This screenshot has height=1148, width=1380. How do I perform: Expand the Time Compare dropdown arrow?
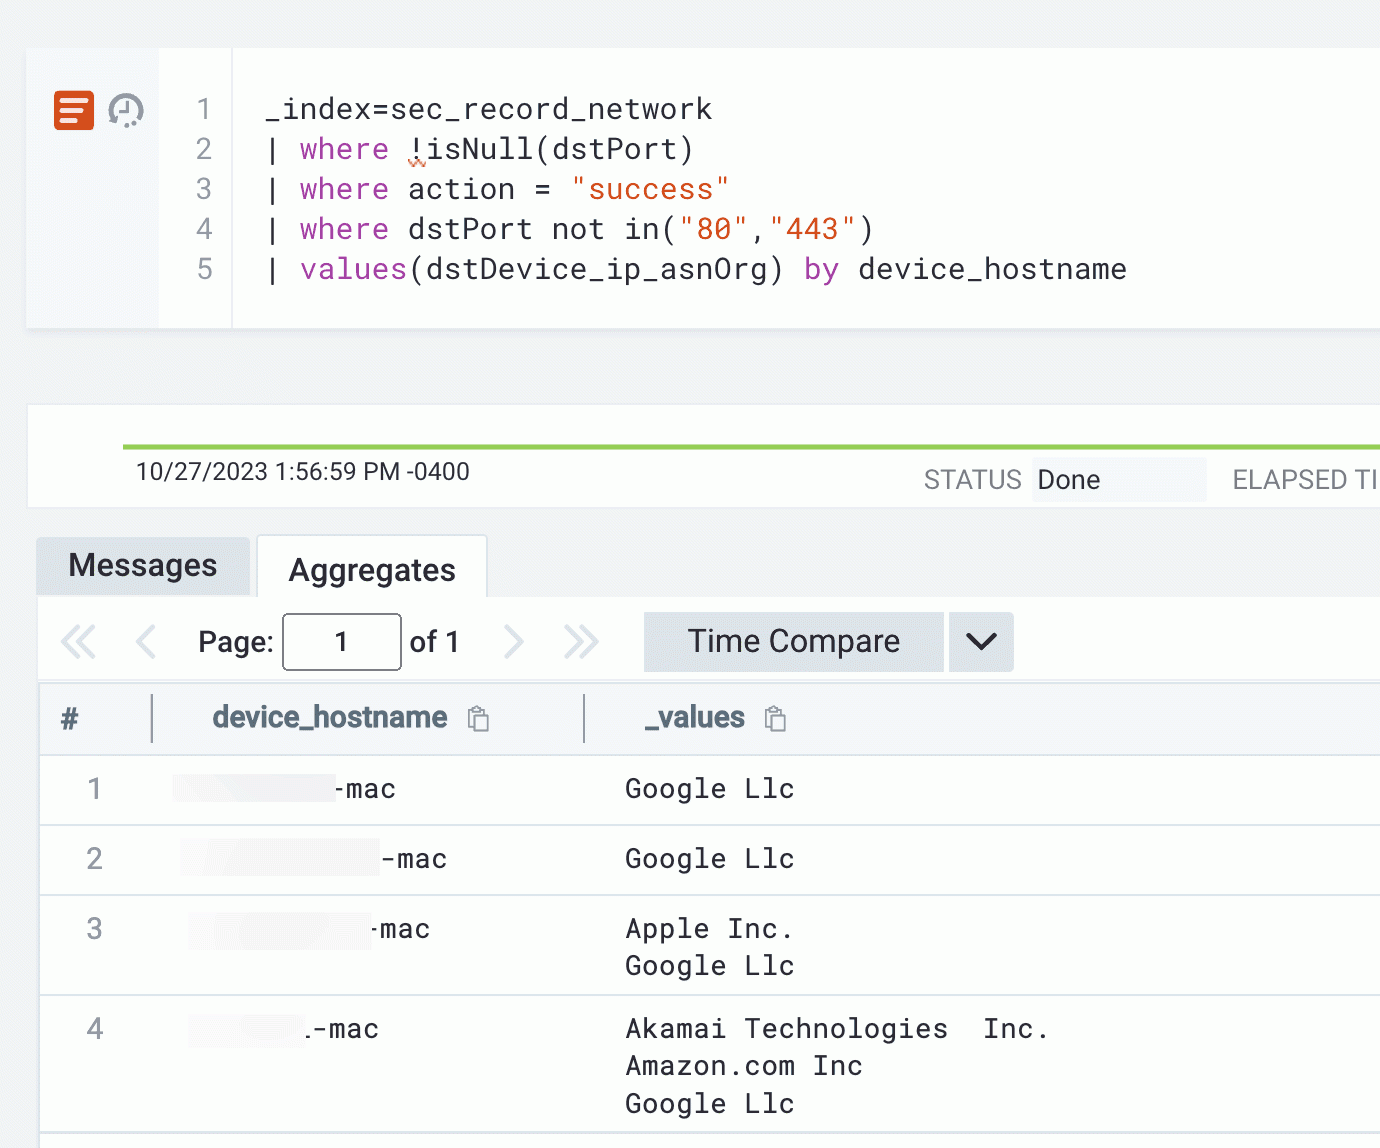click(x=981, y=642)
